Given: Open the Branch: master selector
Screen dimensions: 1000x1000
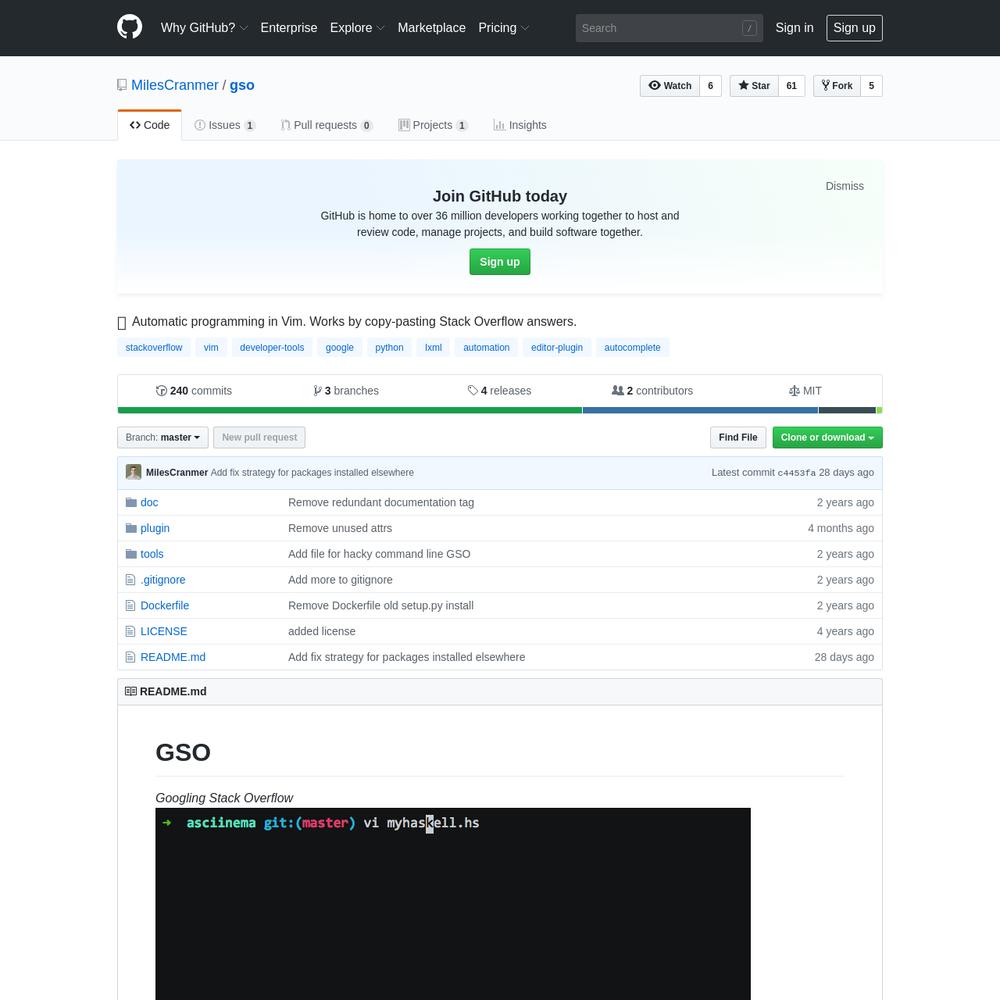Looking at the screenshot, I should (163, 438).
